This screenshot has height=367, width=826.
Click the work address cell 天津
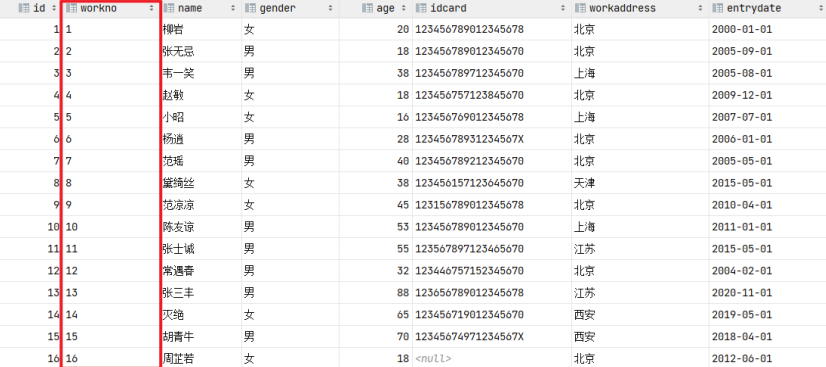click(584, 183)
